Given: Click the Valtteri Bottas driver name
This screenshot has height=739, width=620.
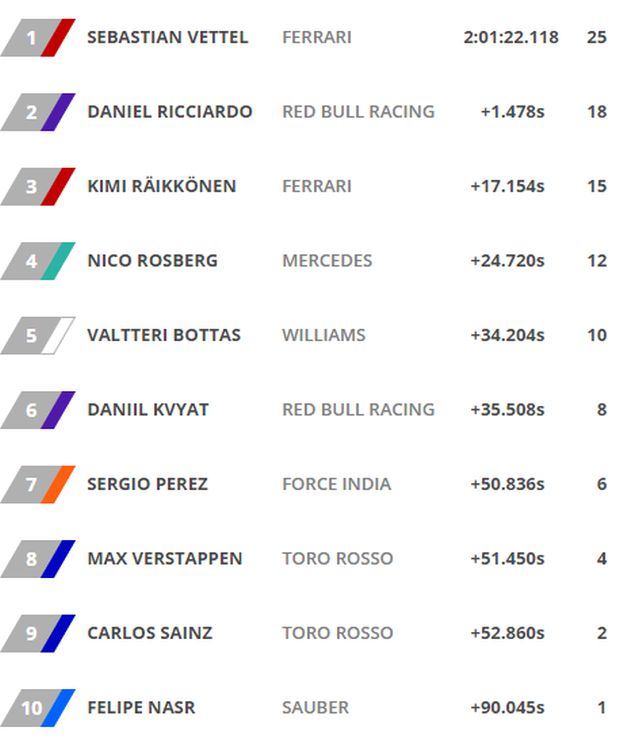Looking at the screenshot, I should [x=164, y=335].
